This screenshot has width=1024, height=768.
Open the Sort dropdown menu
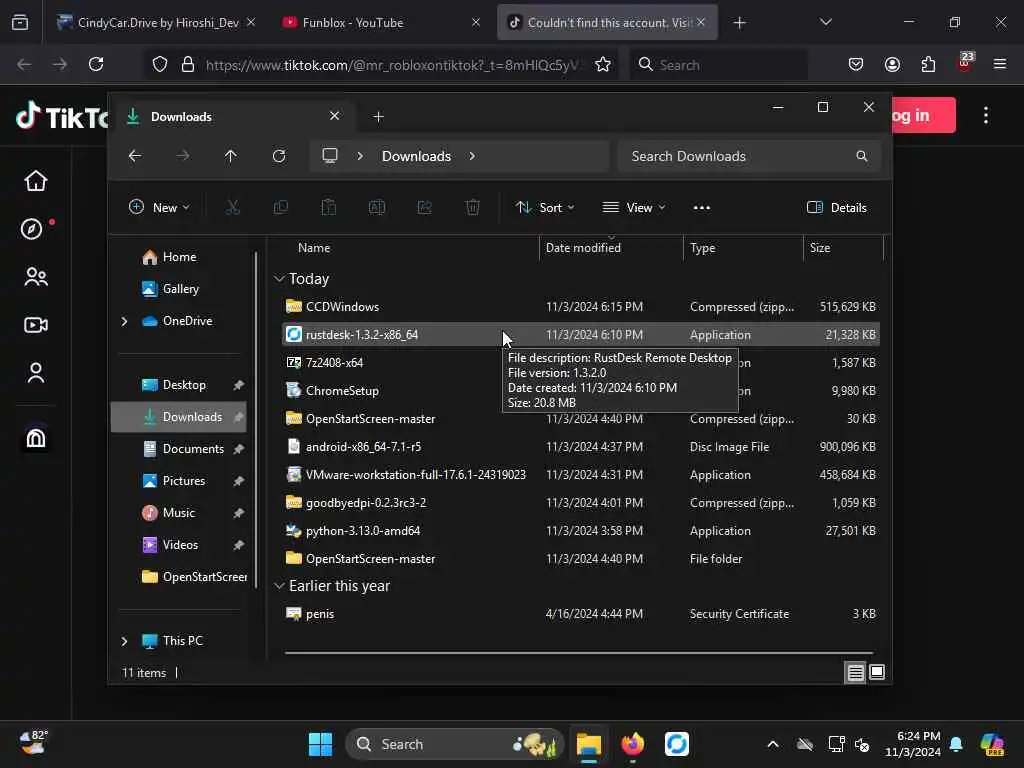coord(545,208)
